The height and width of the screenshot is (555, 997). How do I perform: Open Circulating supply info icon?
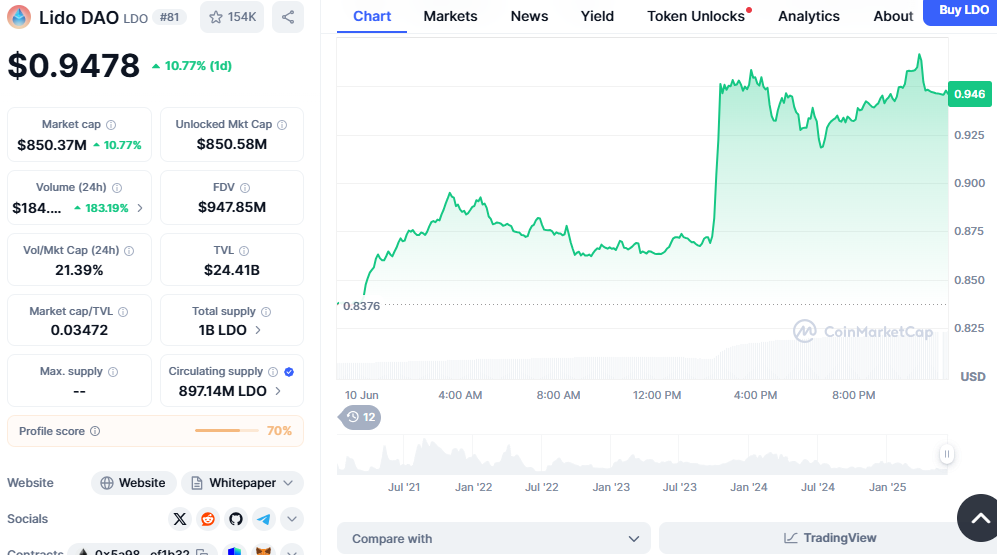[x=273, y=371]
